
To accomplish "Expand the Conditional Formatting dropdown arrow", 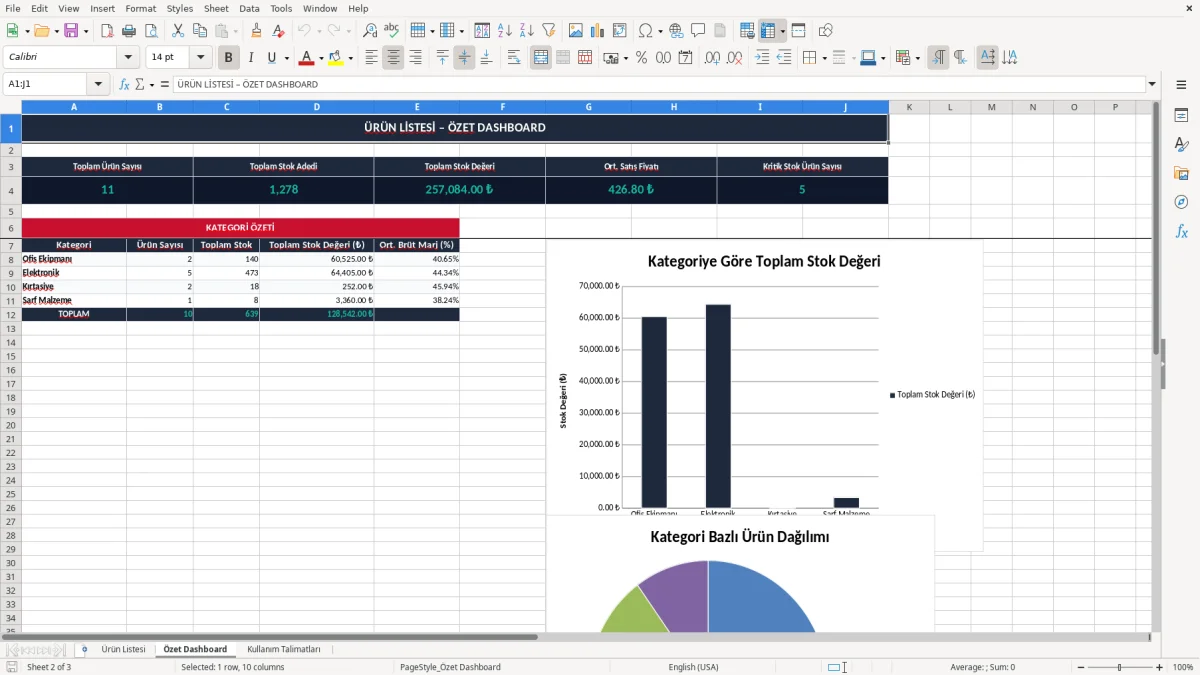I will (917, 58).
